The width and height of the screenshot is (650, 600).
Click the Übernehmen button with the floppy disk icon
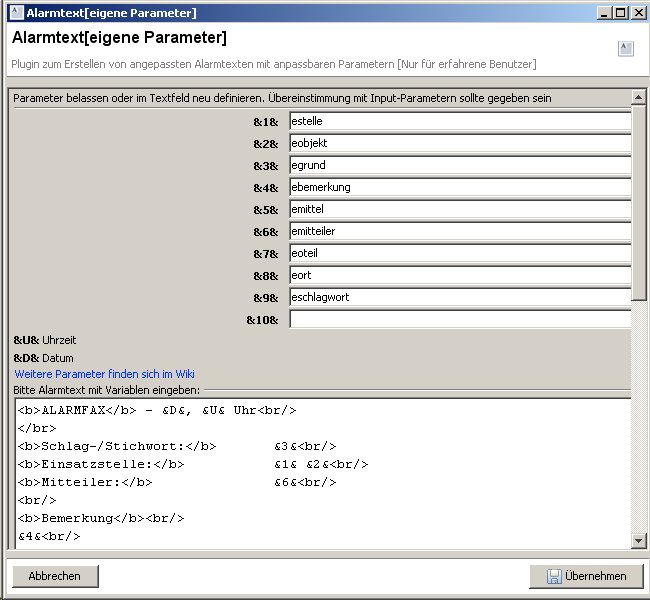point(586,576)
